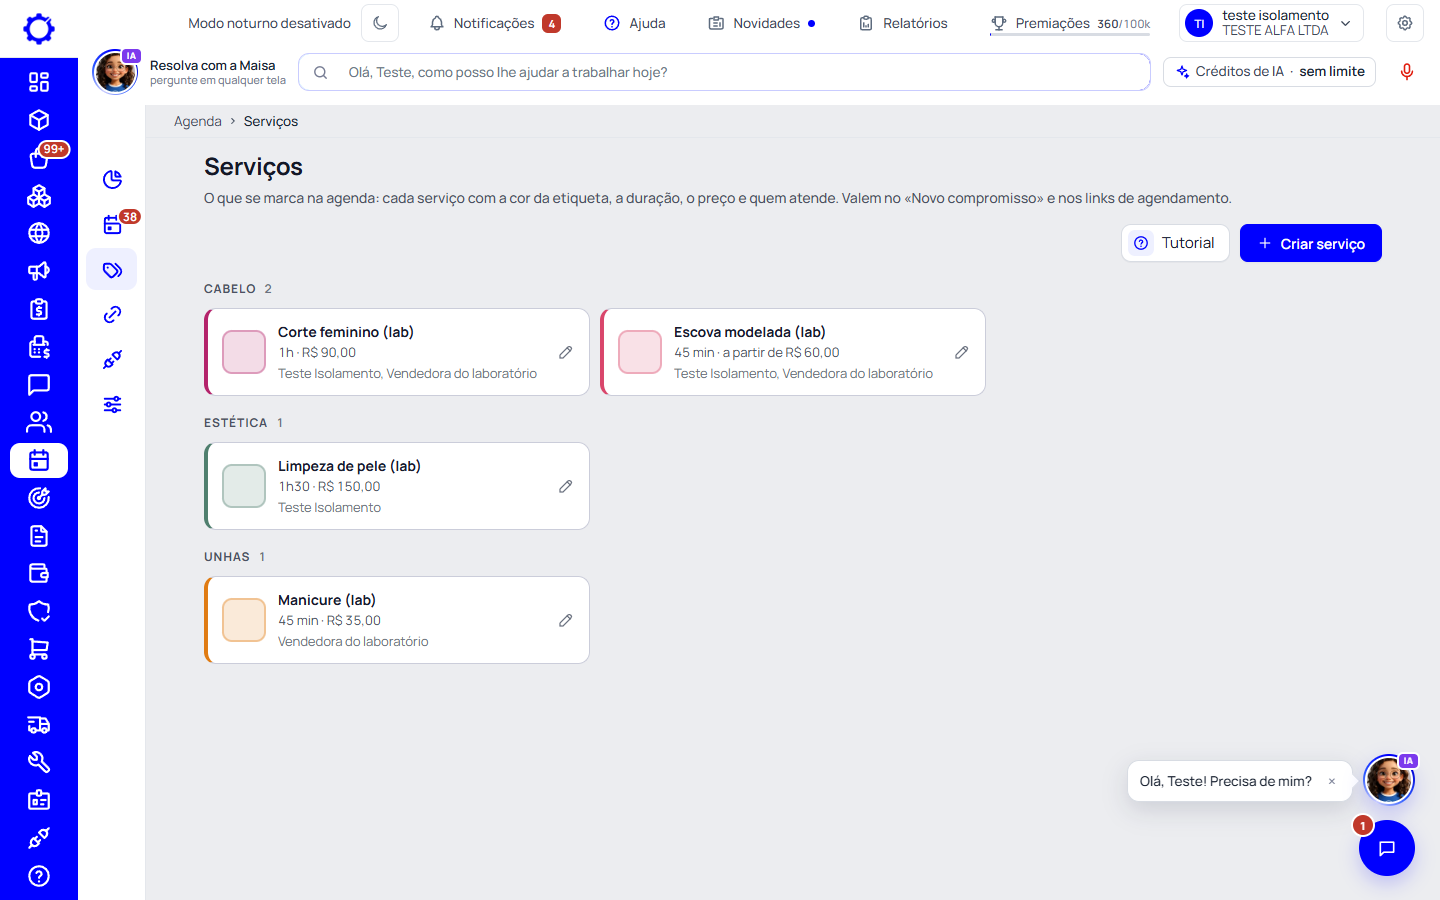The height and width of the screenshot is (900, 1440).
Task: Open shopping bag icon with 99+ badge
Action: point(39,158)
